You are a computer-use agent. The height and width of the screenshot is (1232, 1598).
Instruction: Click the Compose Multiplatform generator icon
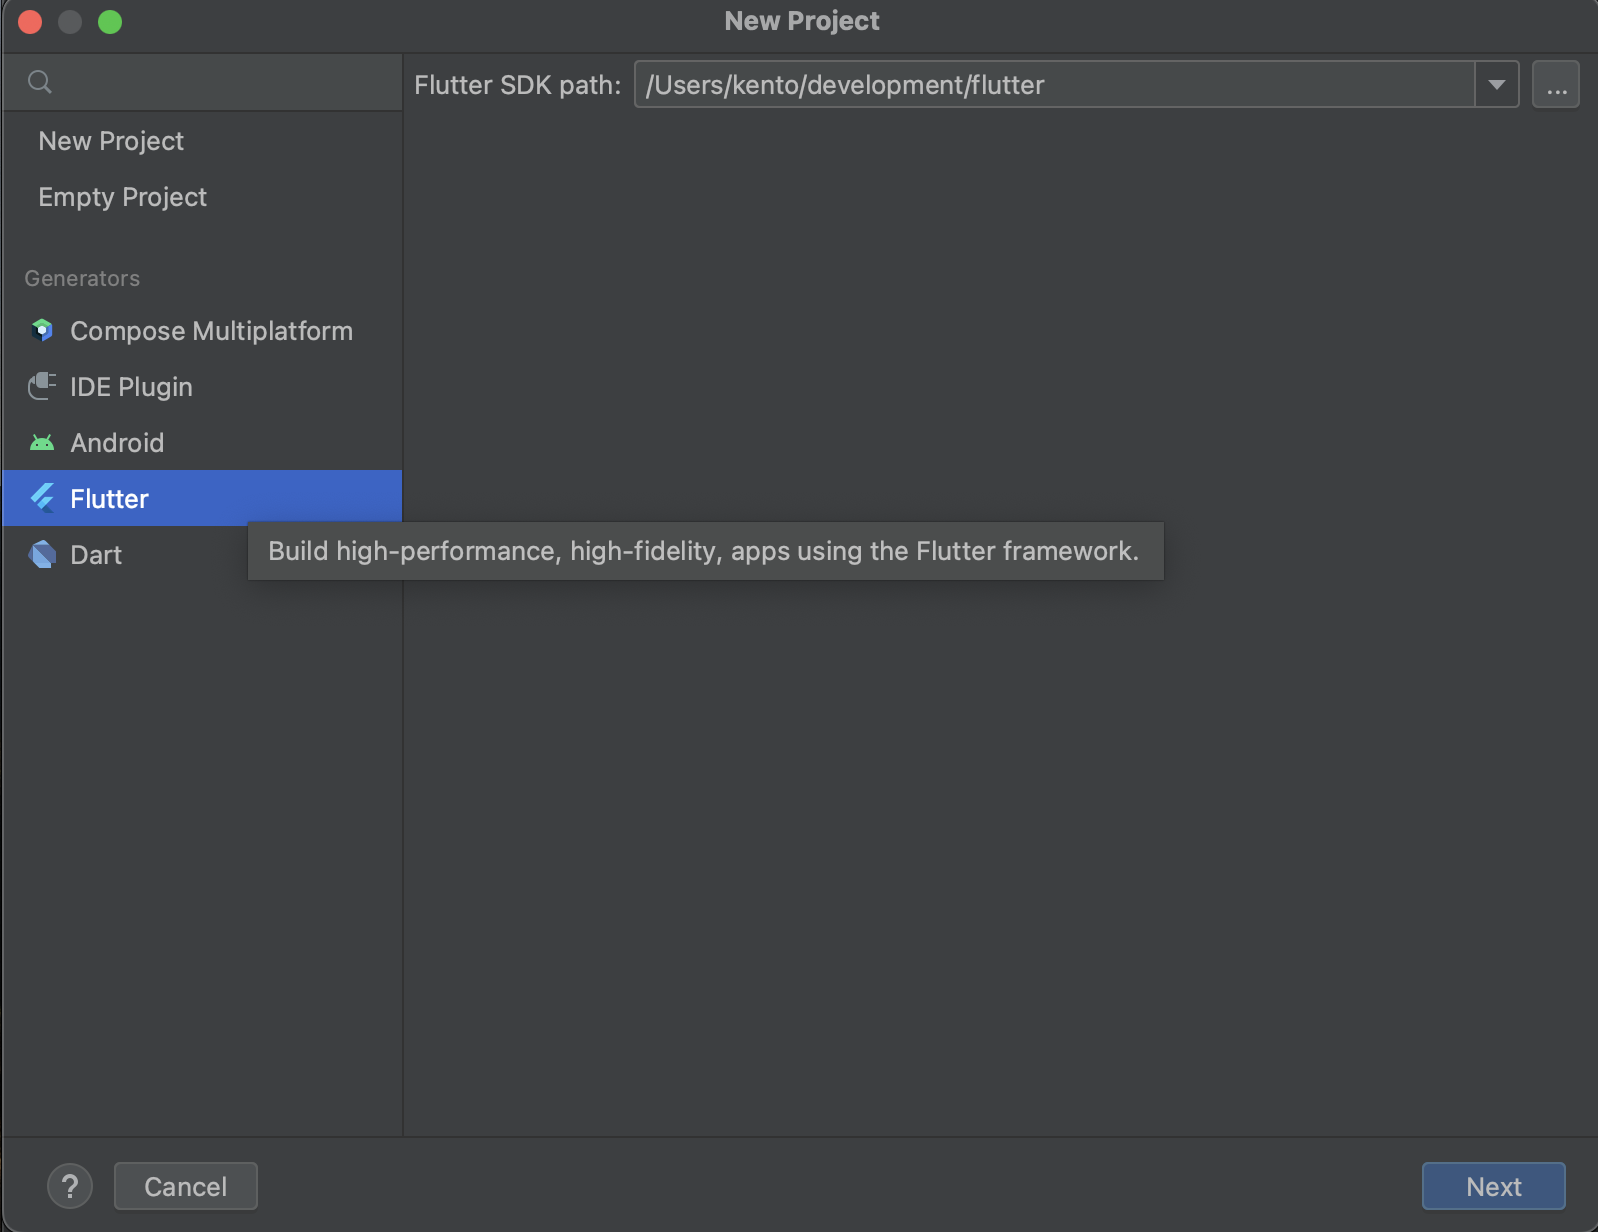pos(42,331)
